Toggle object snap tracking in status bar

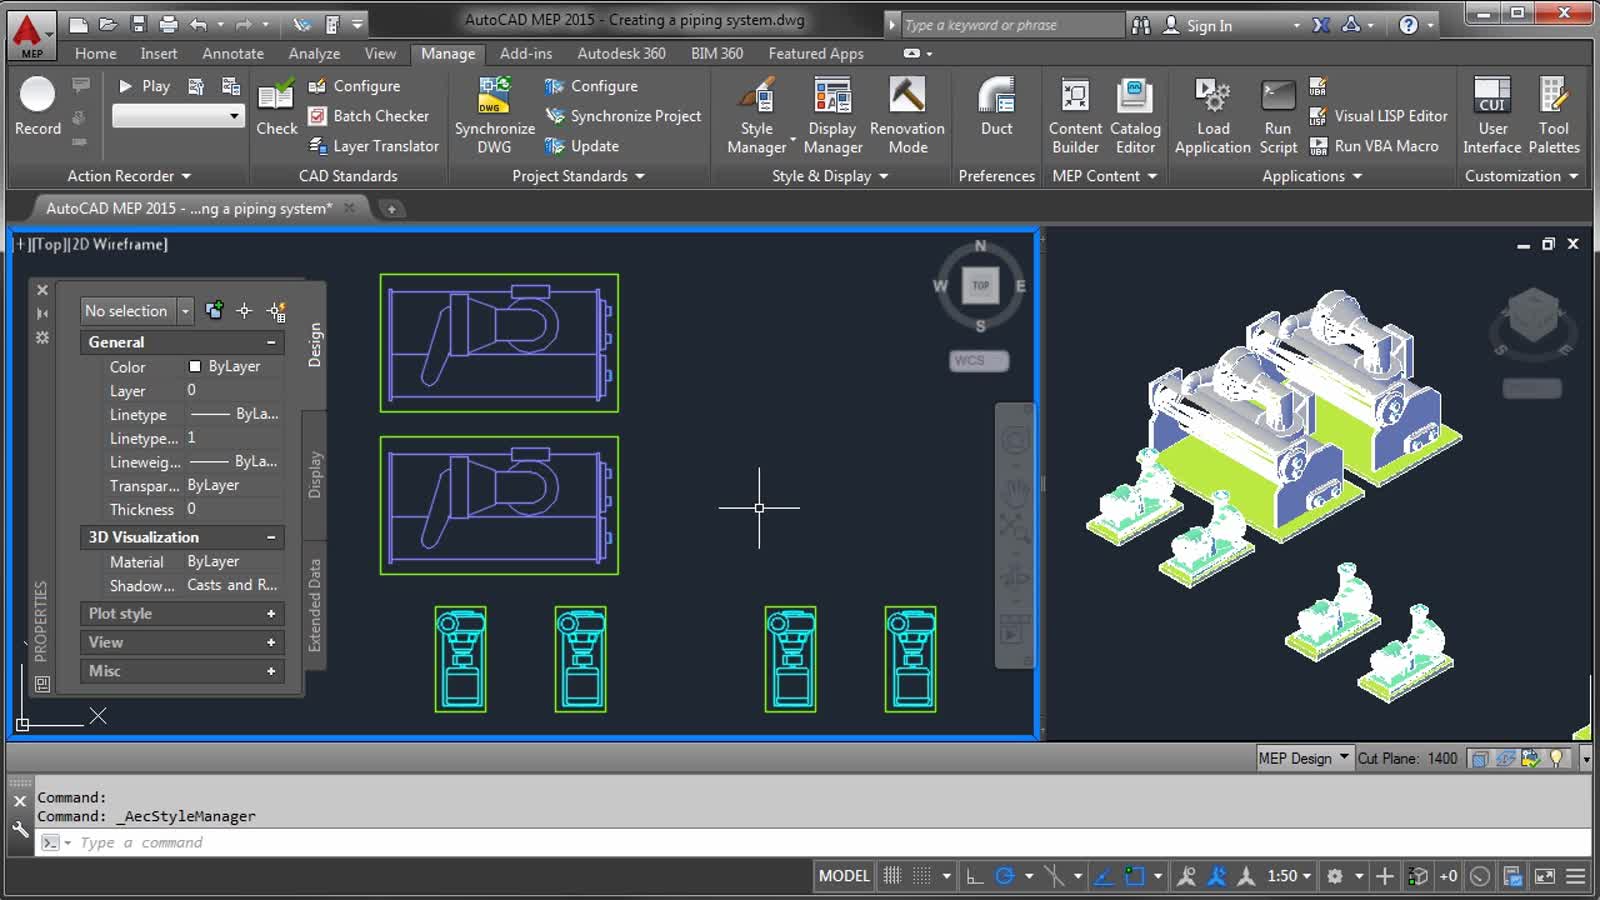click(1104, 876)
